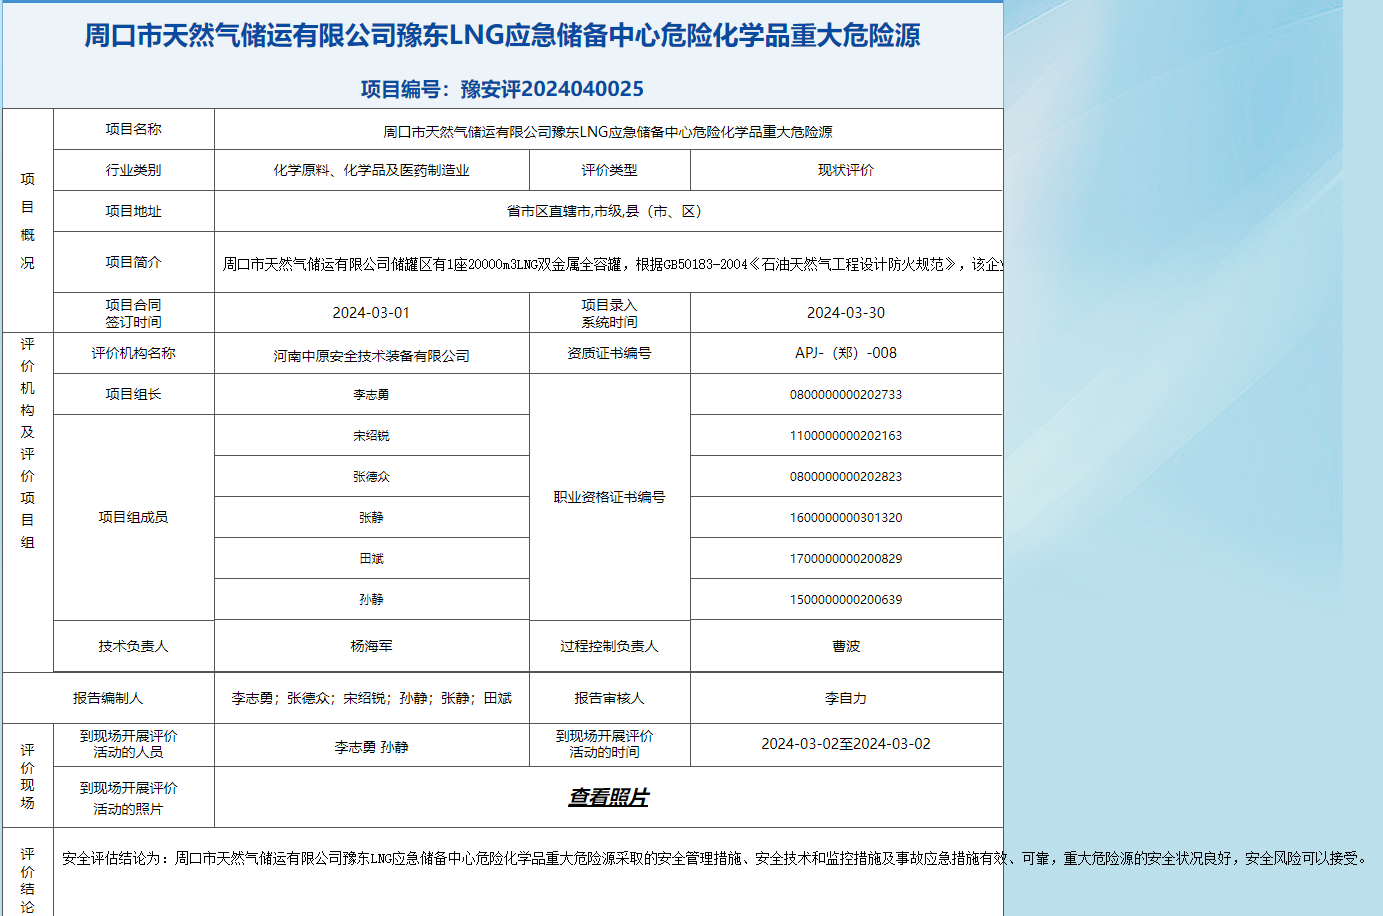Screen dimensions: 1383x916
Task: Click the 项目合同签订时间 label
Action: click(x=133, y=313)
